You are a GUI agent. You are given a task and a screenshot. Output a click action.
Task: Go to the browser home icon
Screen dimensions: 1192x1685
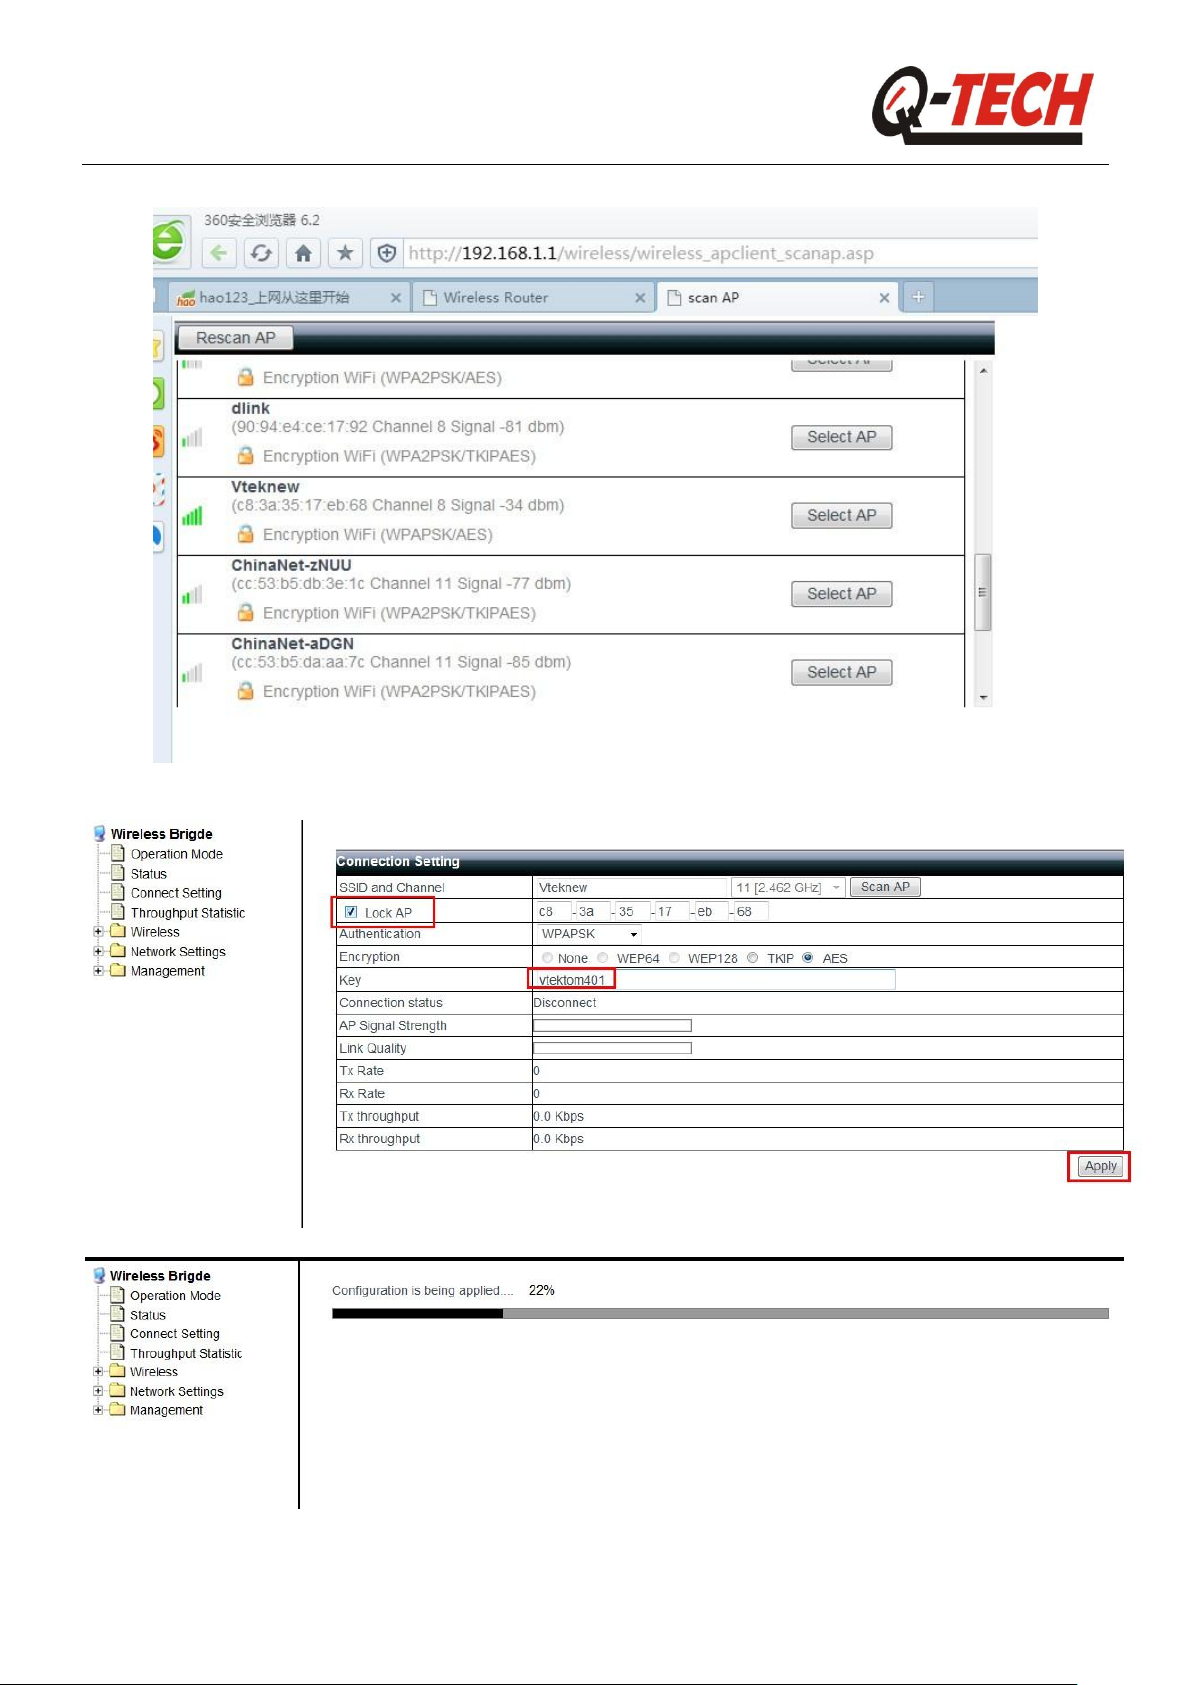click(303, 253)
